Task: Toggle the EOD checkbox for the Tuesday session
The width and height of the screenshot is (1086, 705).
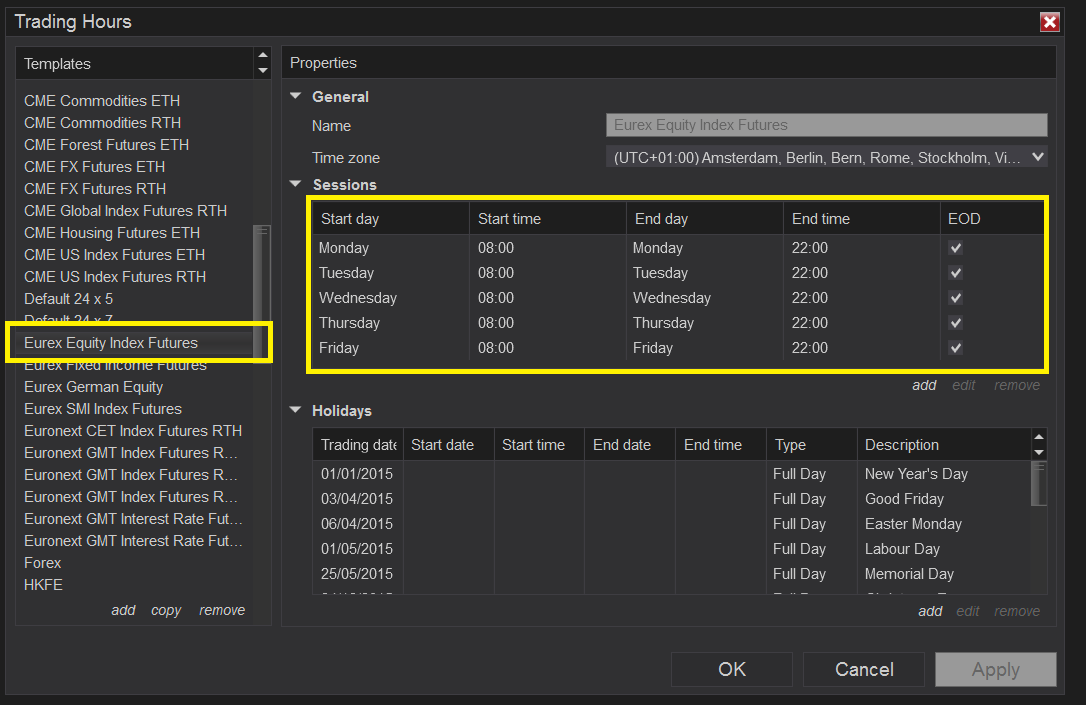Action: pyautogui.click(x=955, y=273)
